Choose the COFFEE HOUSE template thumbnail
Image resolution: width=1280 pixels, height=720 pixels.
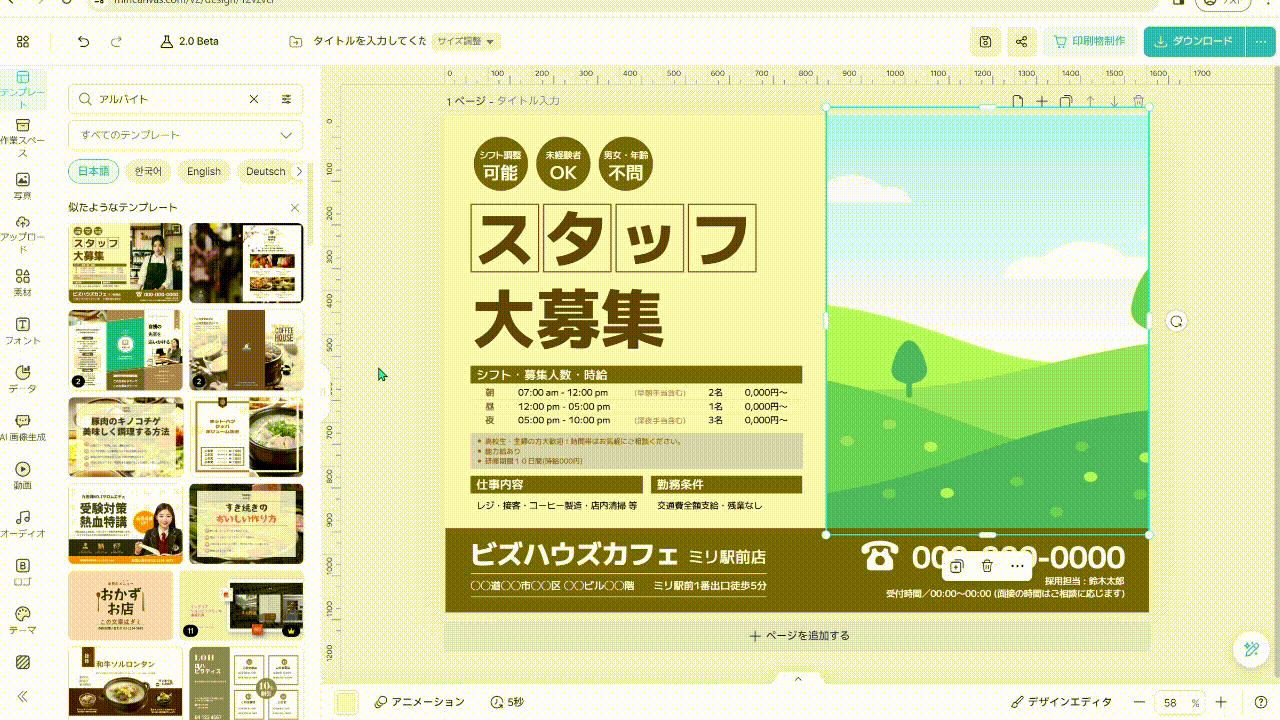point(246,350)
